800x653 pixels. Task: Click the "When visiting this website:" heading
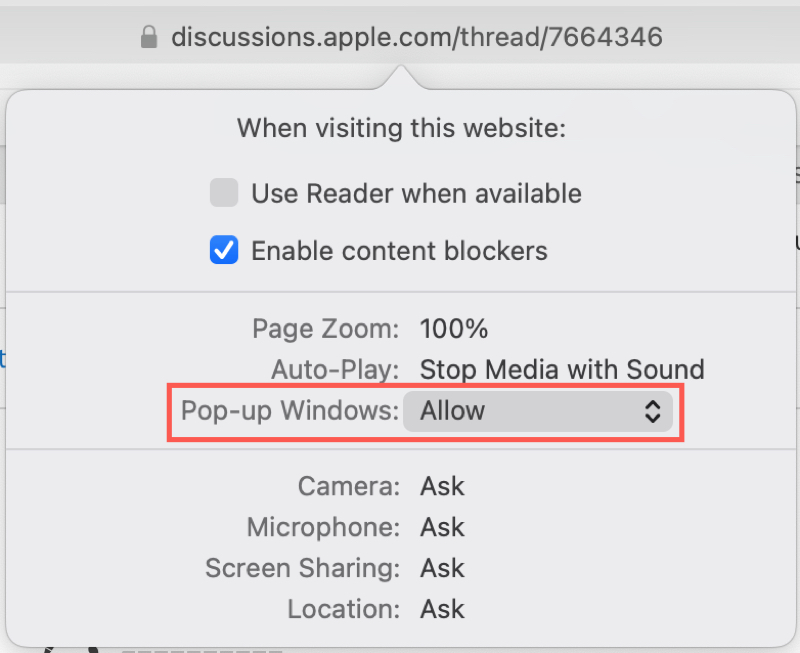click(x=401, y=128)
